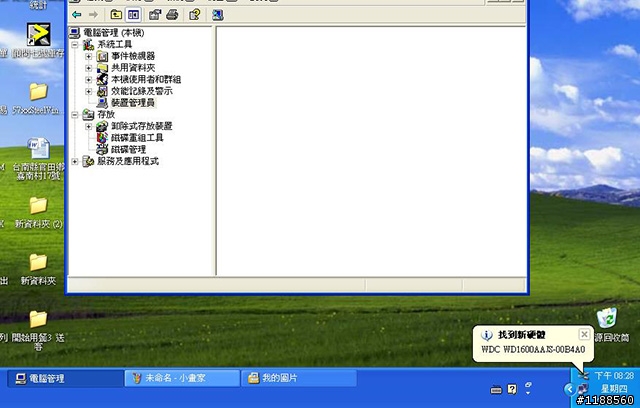Expand the 事件檢視器 node
The image size is (640, 408).
(89, 56)
